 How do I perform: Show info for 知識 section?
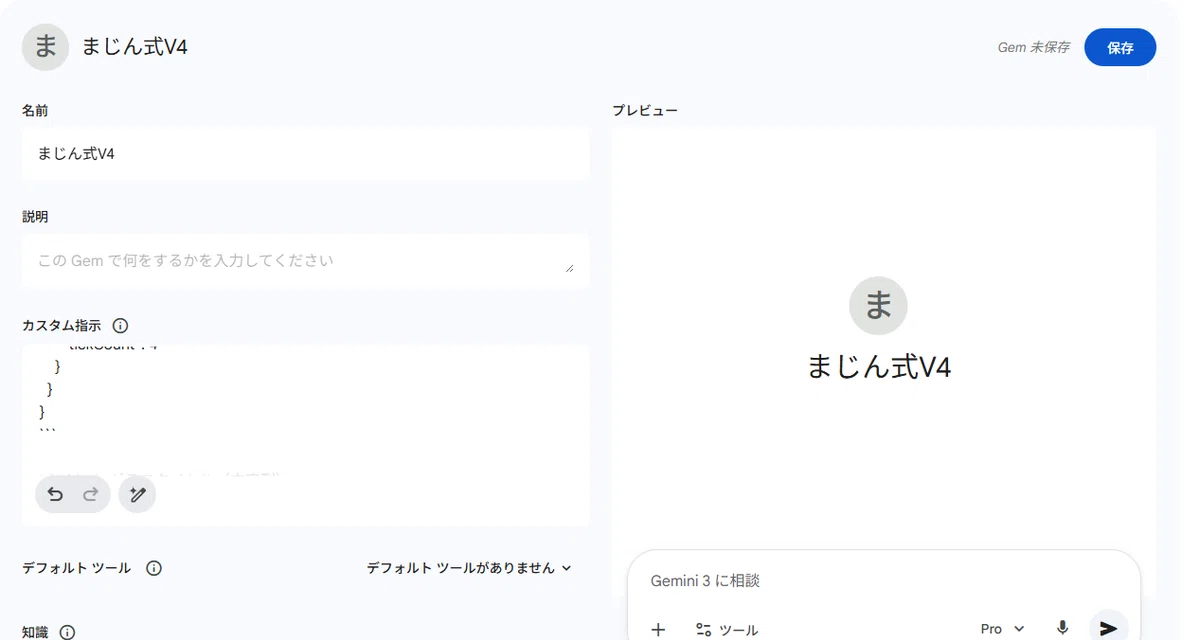click(67, 632)
